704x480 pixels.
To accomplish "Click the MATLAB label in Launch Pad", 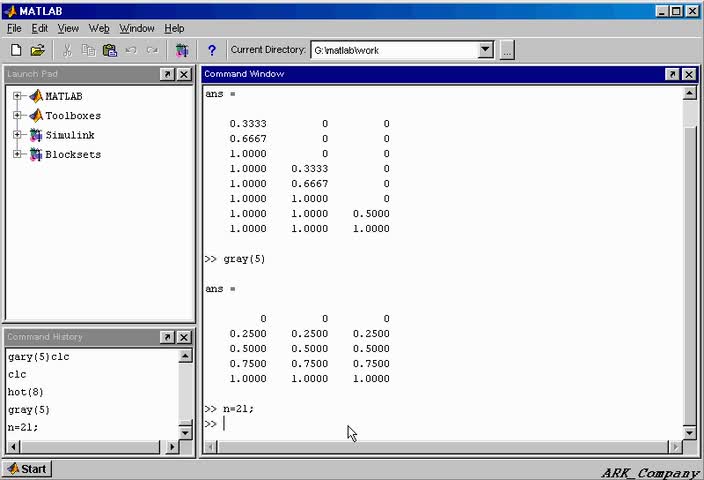I will tap(64, 96).
